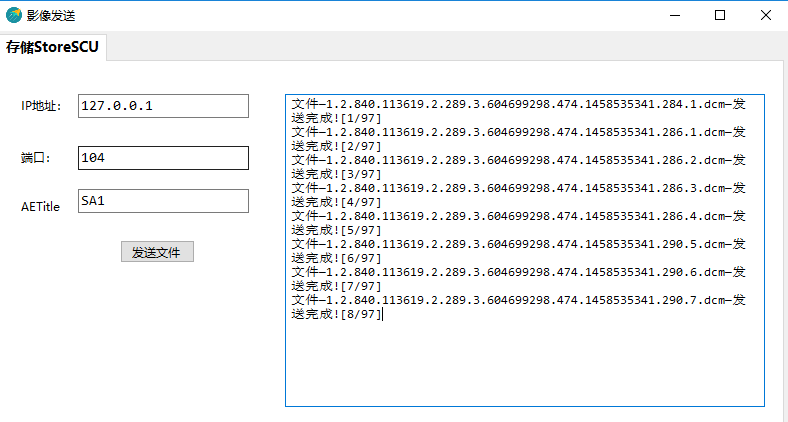
Task: Click the 端口 label
Action: [36, 158]
